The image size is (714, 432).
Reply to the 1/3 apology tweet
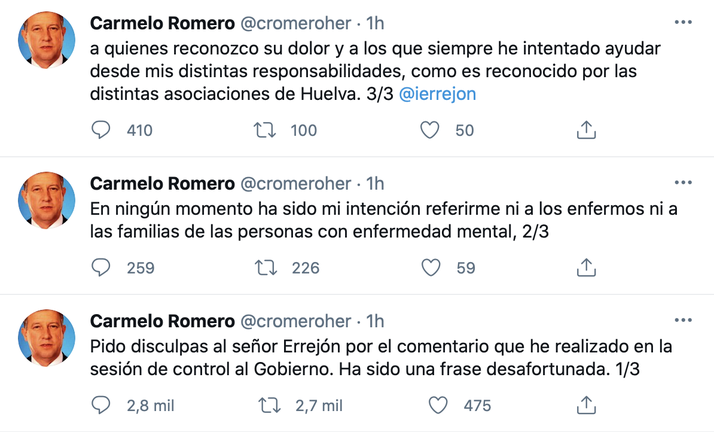(x=101, y=405)
